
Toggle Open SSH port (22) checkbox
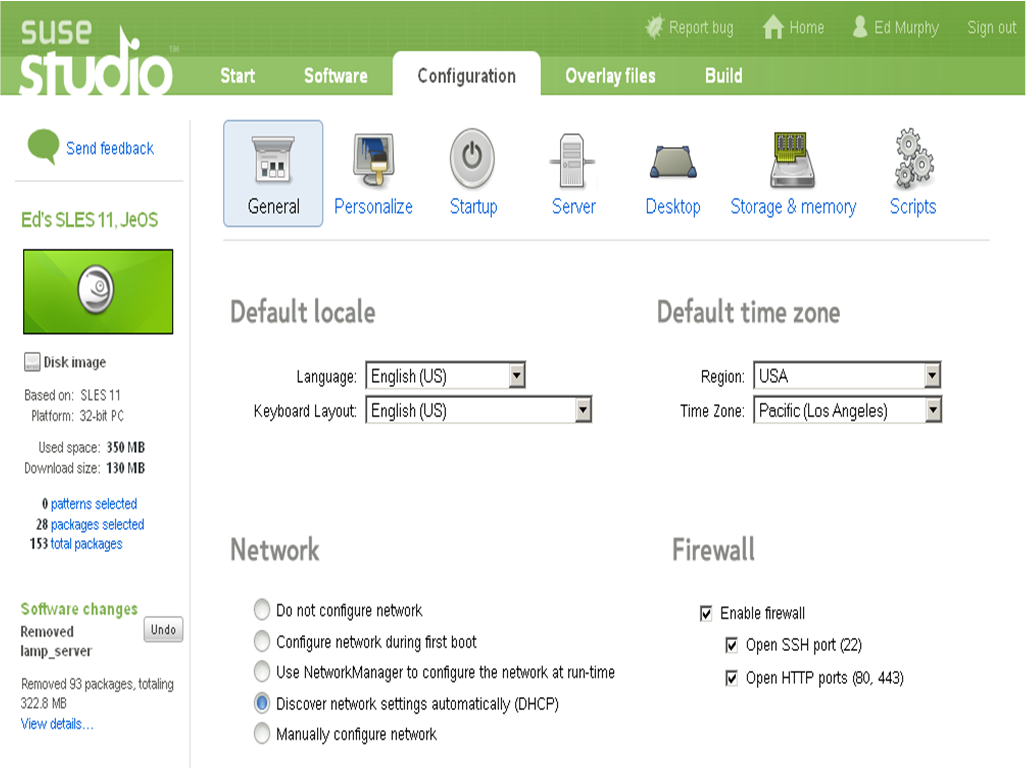coord(732,646)
